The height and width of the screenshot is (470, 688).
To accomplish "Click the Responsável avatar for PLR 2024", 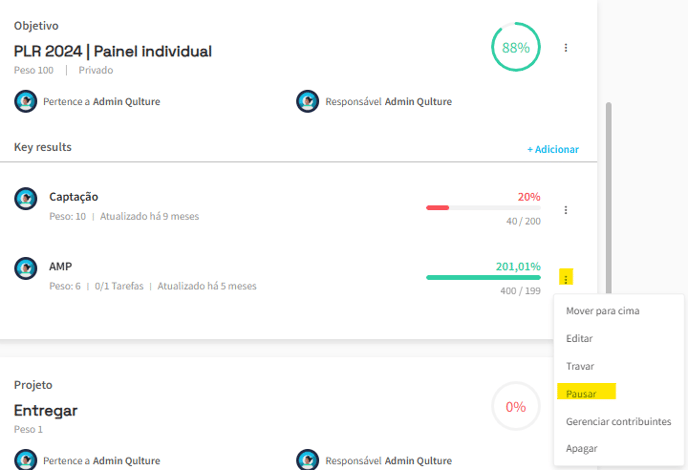I will [308, 101].
